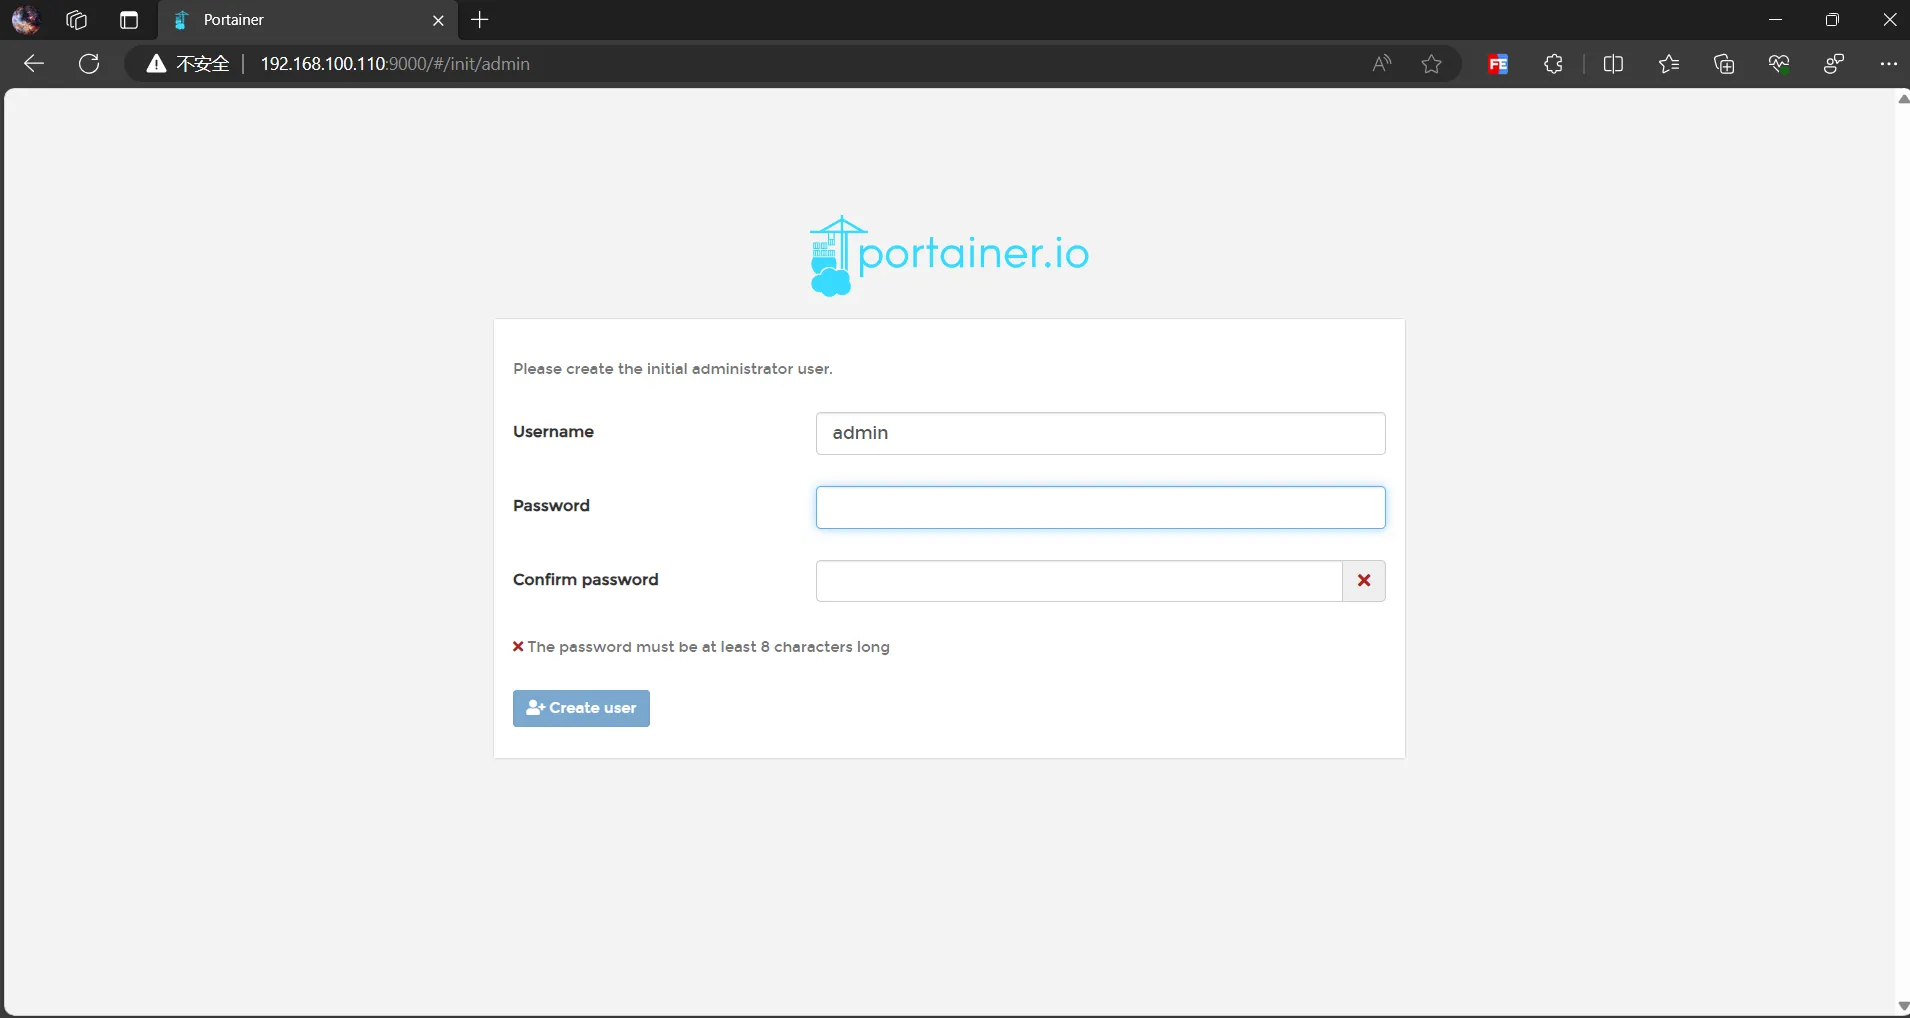Open the read aloud icon
The height and width of the screenshot is (1018, 1910).
pos(1382,64)
